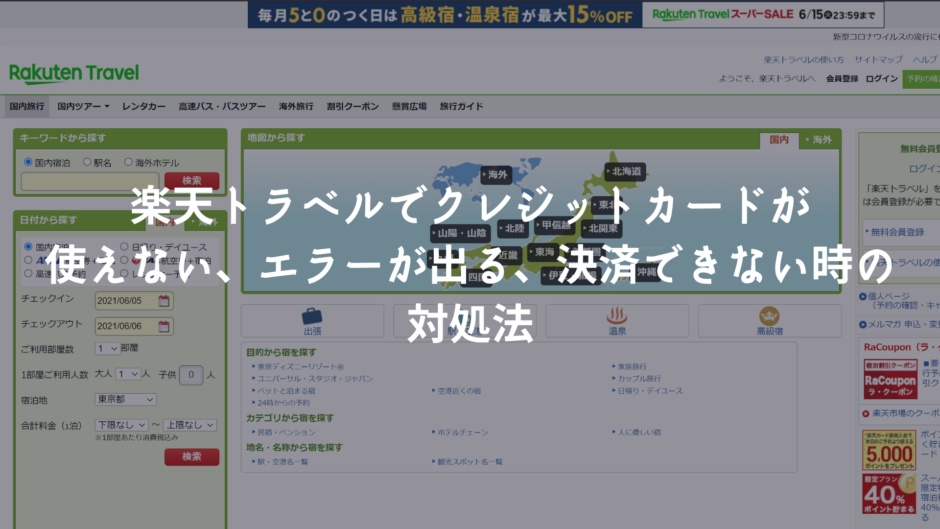Expand the 国内ツアー menu
The image size is (940, 529).
point(83,106)
